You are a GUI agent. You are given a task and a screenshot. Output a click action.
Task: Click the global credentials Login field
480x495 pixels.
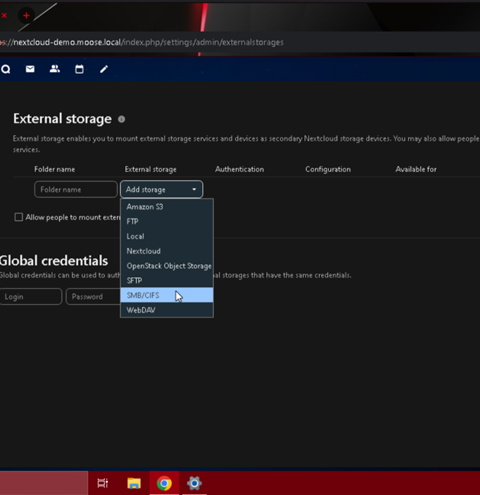tap(31, 296)
